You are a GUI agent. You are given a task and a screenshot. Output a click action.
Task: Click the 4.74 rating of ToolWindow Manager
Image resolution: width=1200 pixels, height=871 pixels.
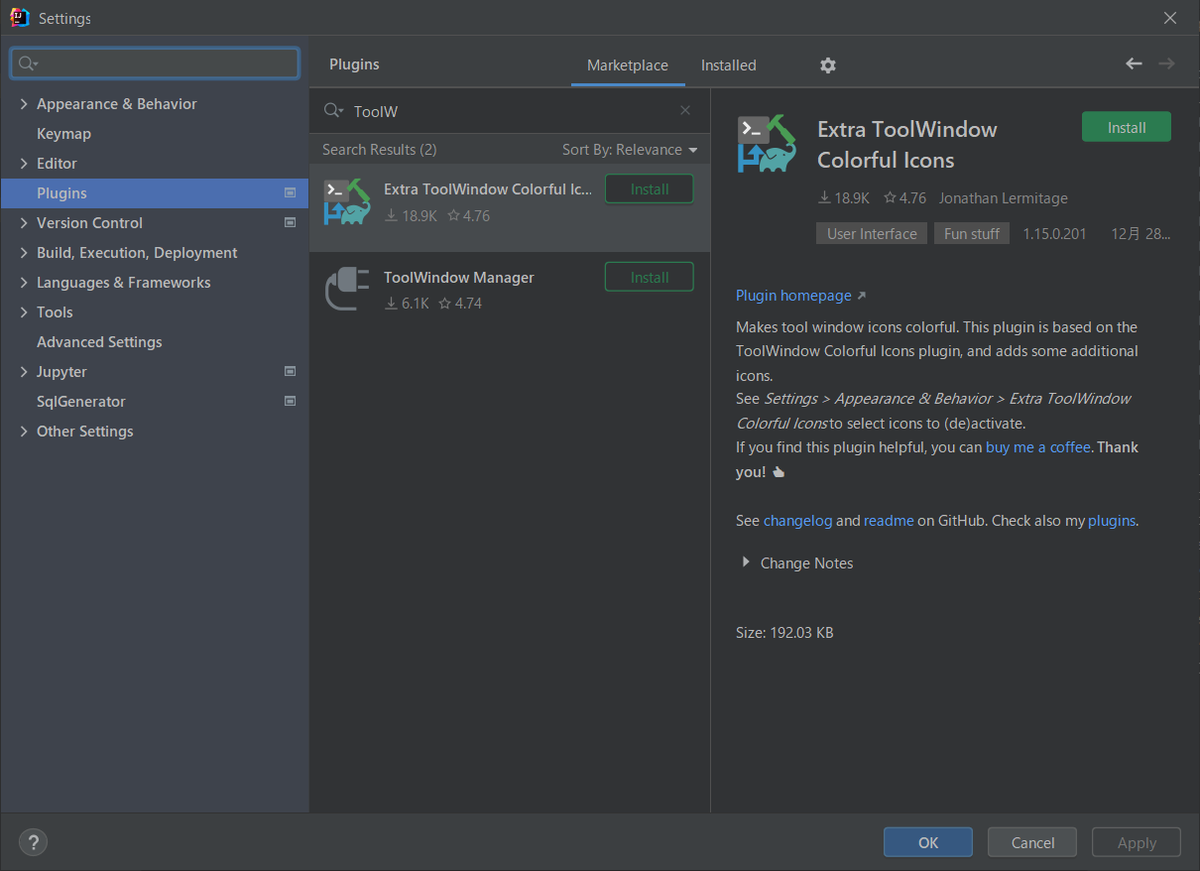(x=460, y=303)
